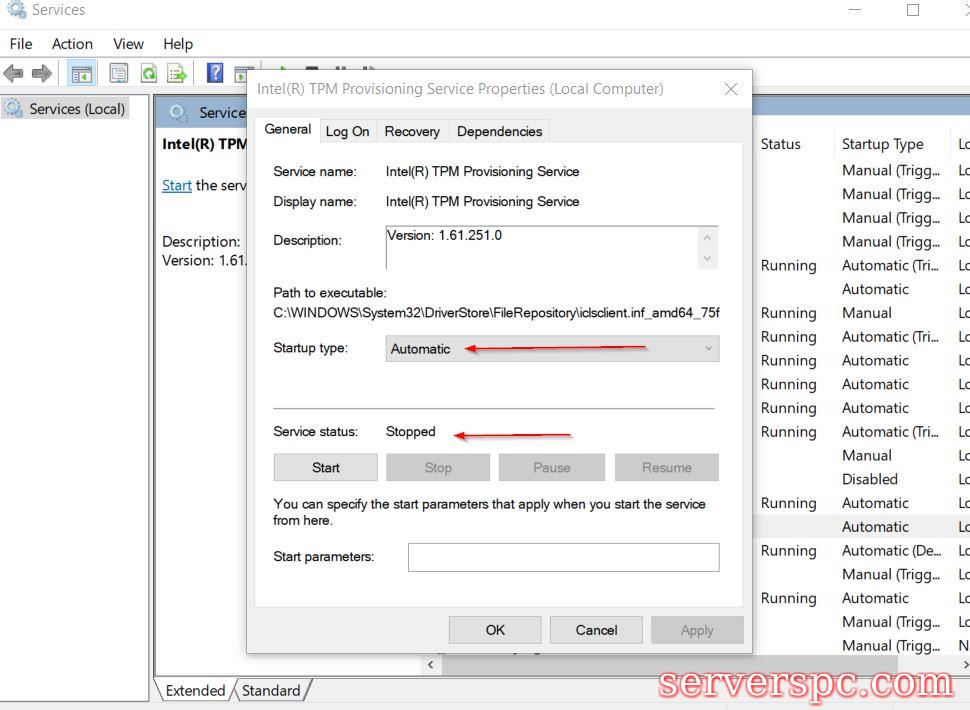Open the Dependencies tab
Viewport: 970px width, 710px height.
(x=499, y=131)
